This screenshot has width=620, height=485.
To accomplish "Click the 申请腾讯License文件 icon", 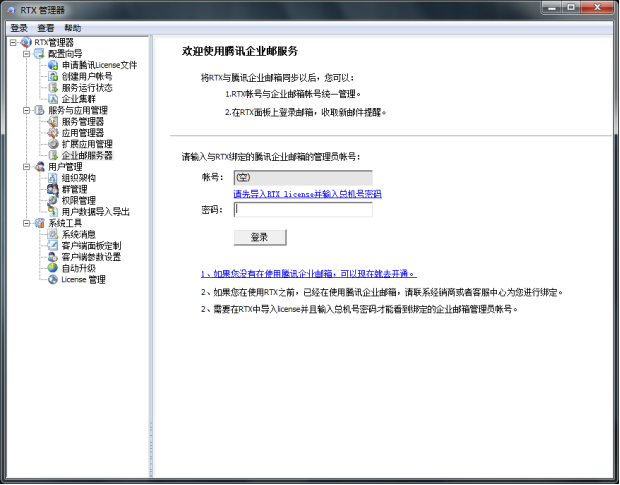I will (x=53, y=65).
